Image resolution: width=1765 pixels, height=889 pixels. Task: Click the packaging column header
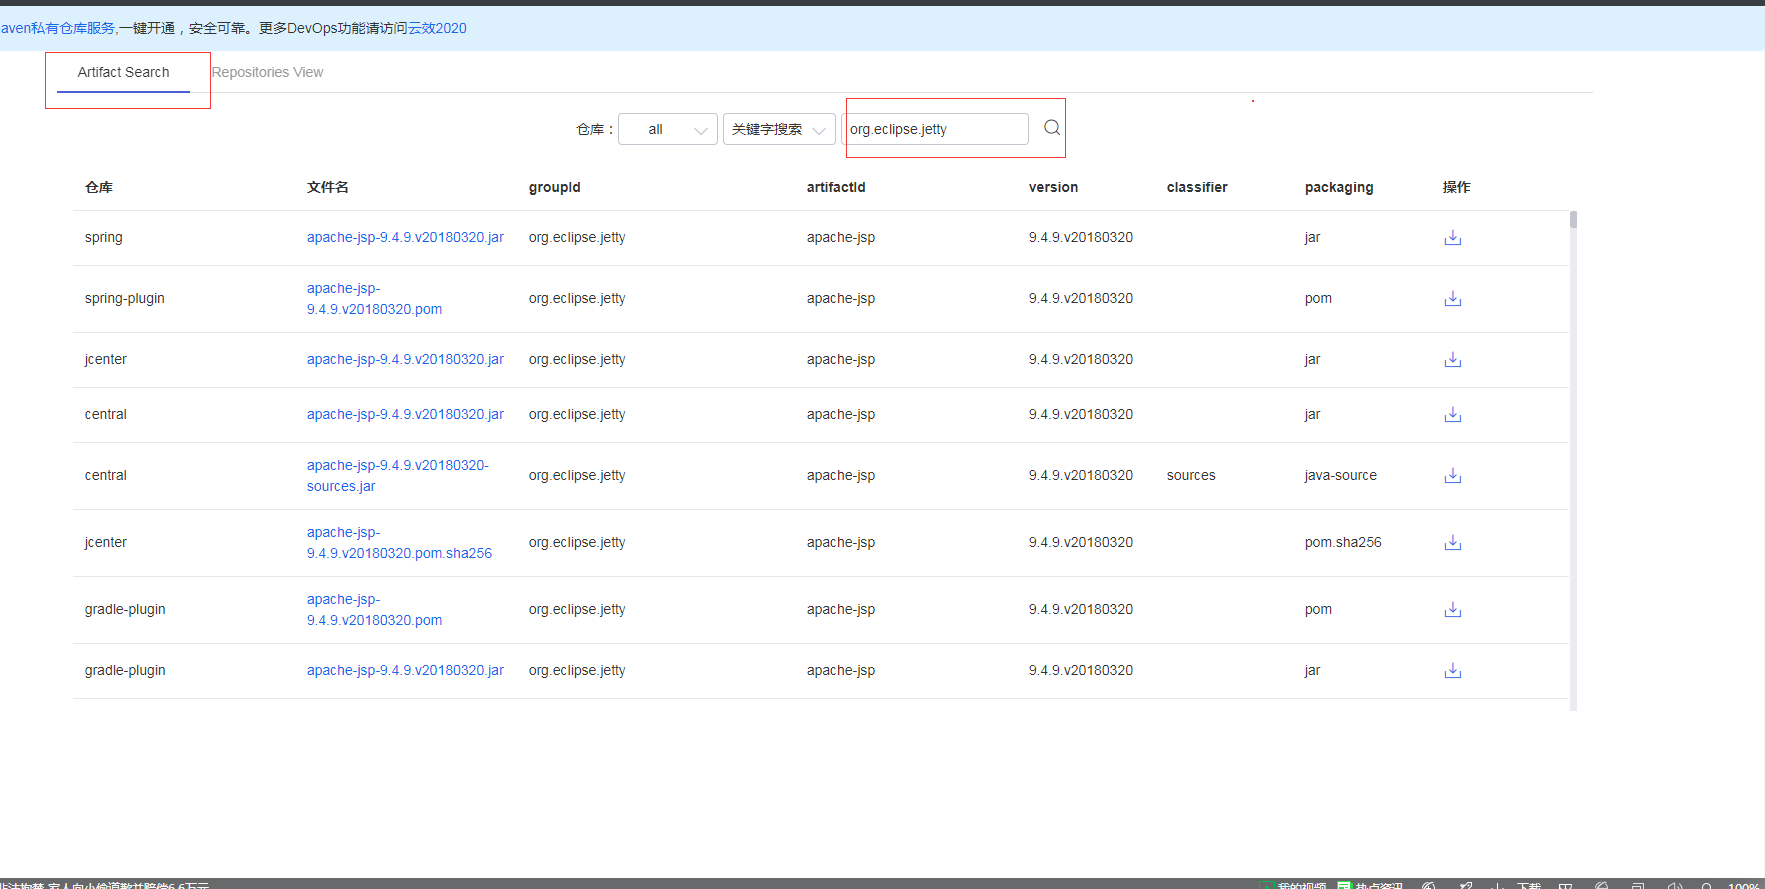pyautogui.click(x=1339, y=187)
